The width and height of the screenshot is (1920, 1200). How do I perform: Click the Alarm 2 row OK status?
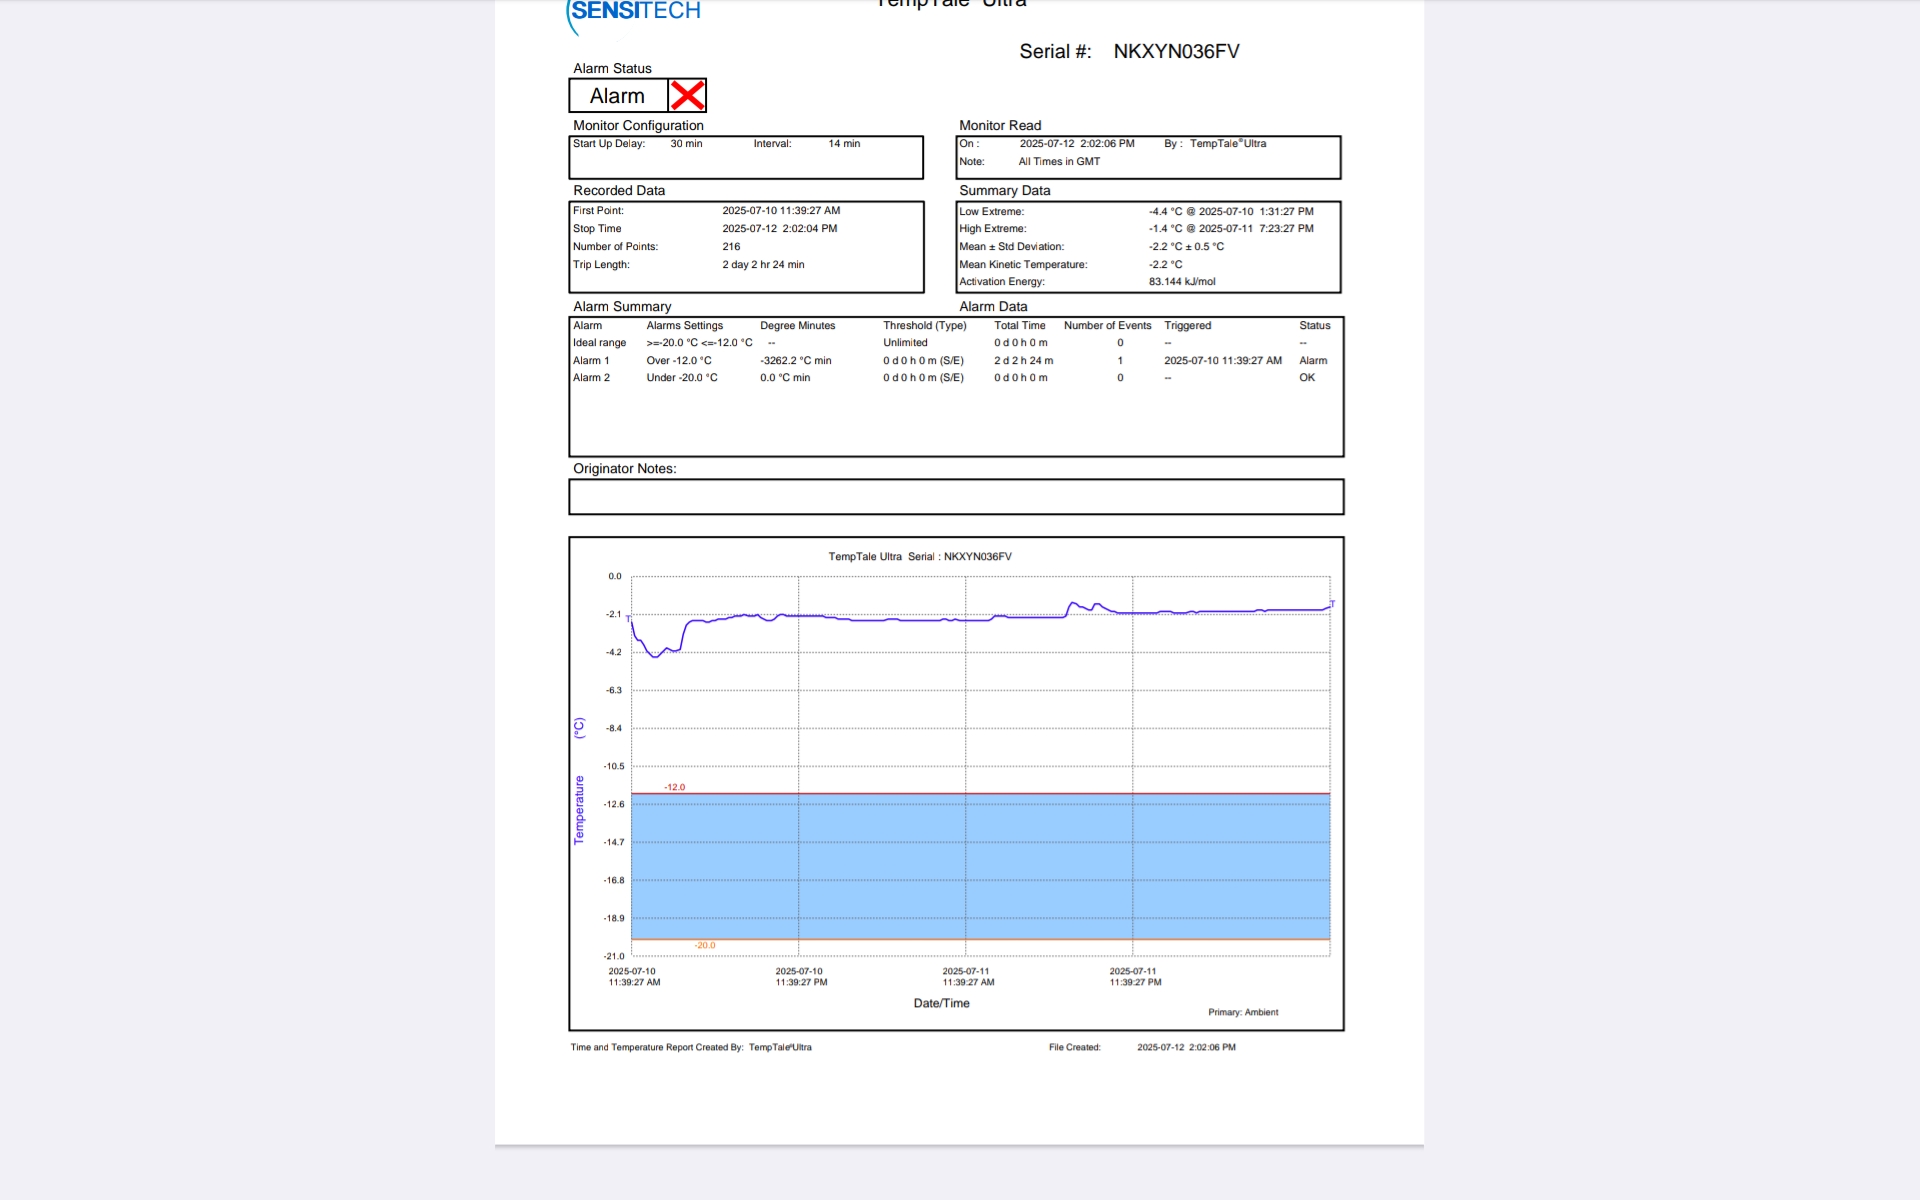tap(1306, 378)
